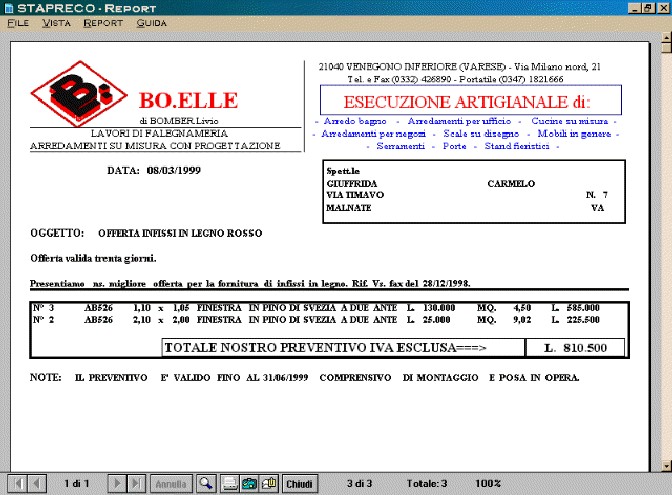
Task: Open the Vista menu
Action: tap(56, 22)
